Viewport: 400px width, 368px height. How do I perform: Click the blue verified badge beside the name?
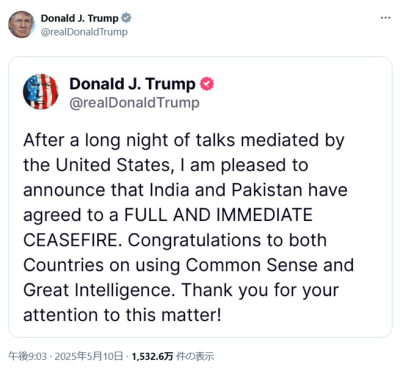pos(126,18)
